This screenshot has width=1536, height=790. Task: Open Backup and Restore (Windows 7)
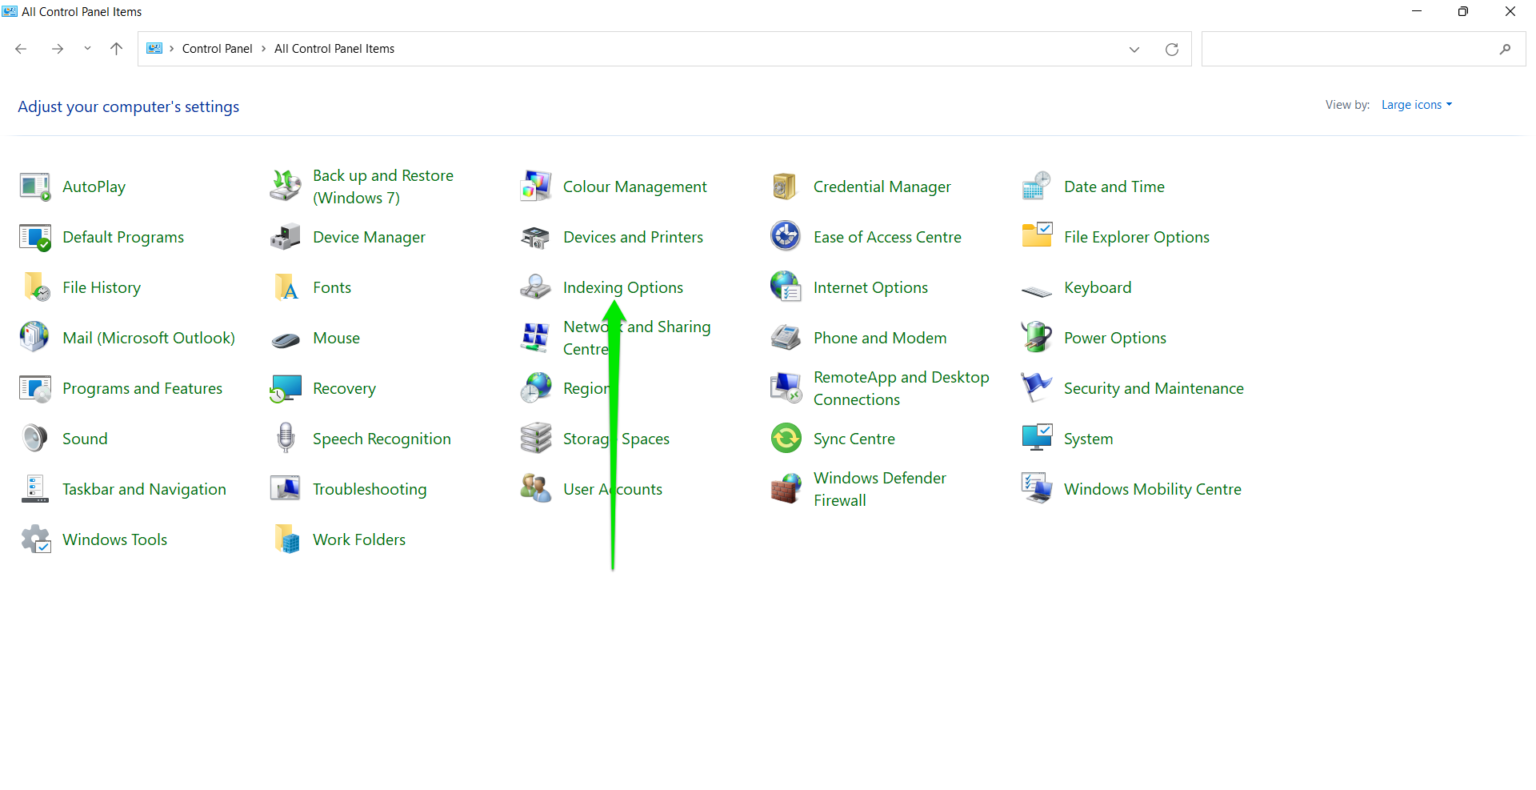384,186
